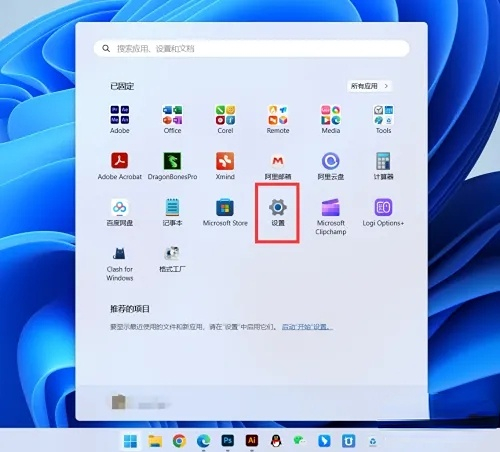
Task: Open Microsoft Edge from taskbar
Action: click(x=203, y=441)
